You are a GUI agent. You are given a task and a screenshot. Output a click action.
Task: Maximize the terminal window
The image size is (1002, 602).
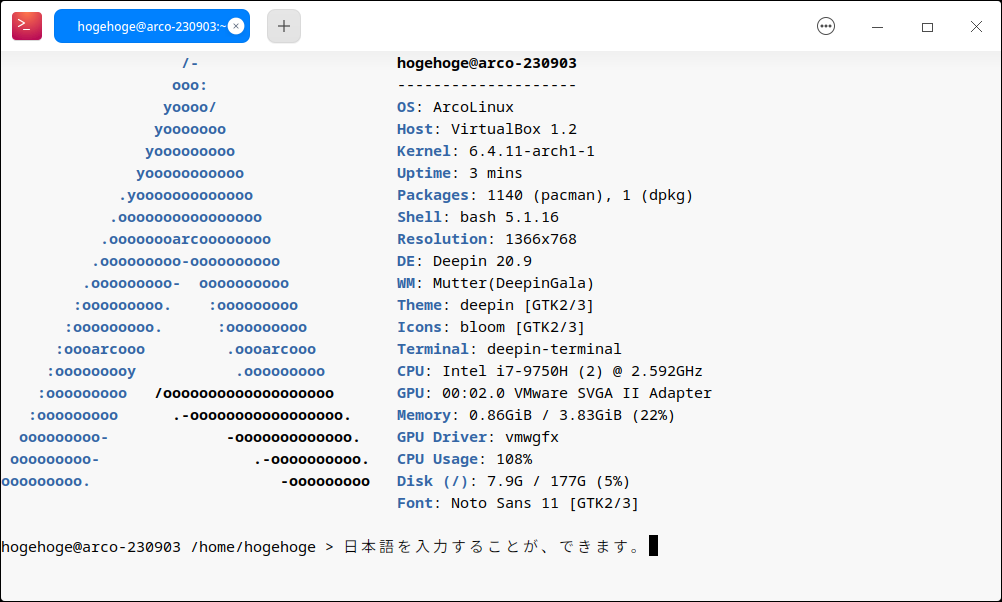(x=927, y=27)
